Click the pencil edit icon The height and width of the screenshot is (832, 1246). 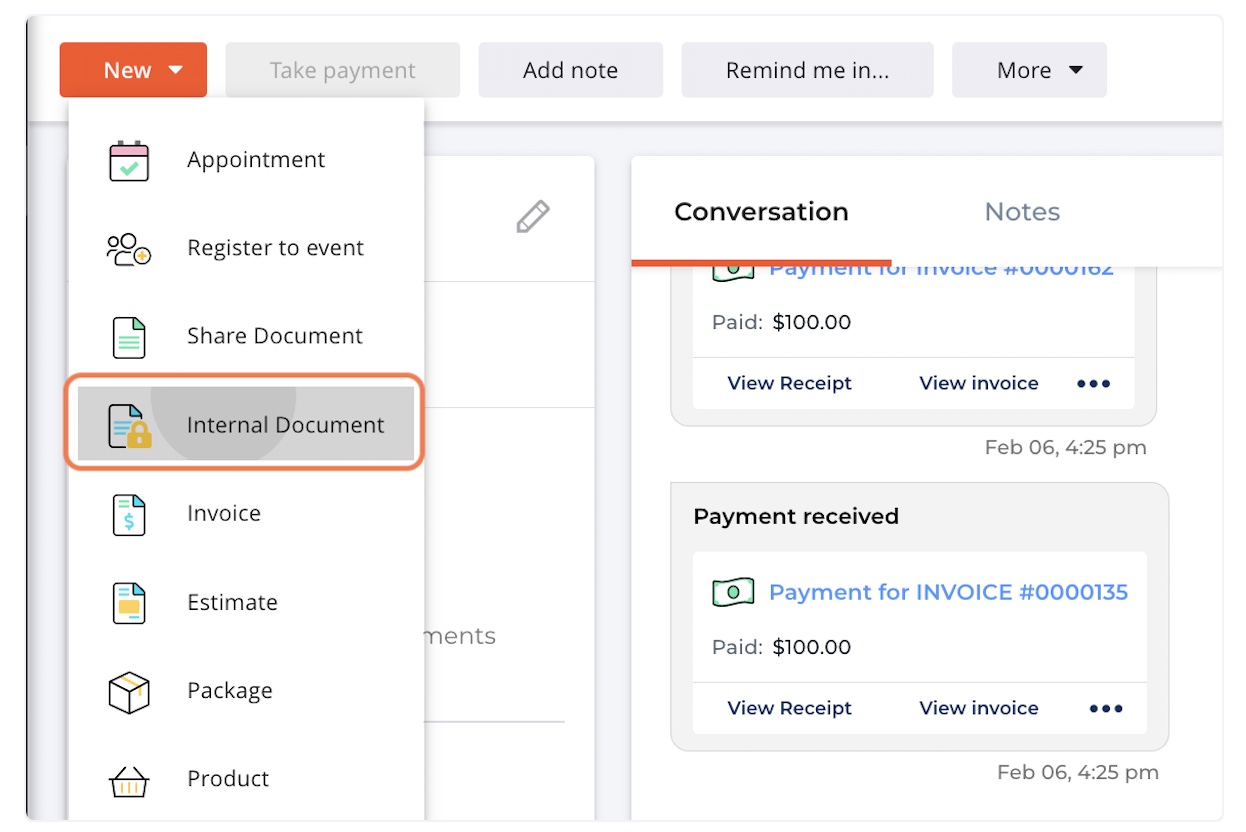coord(534,216)
